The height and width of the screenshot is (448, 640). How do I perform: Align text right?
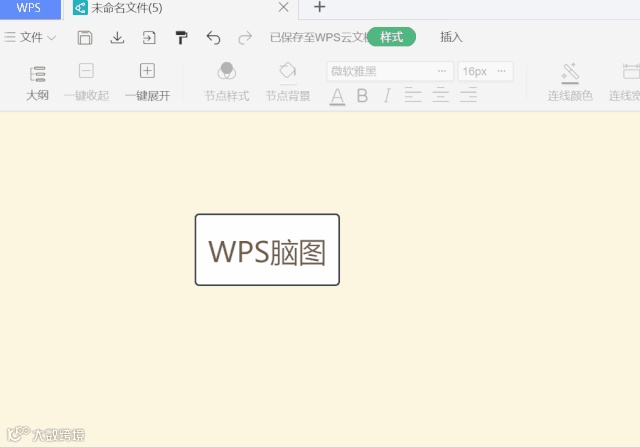(468, 96)
